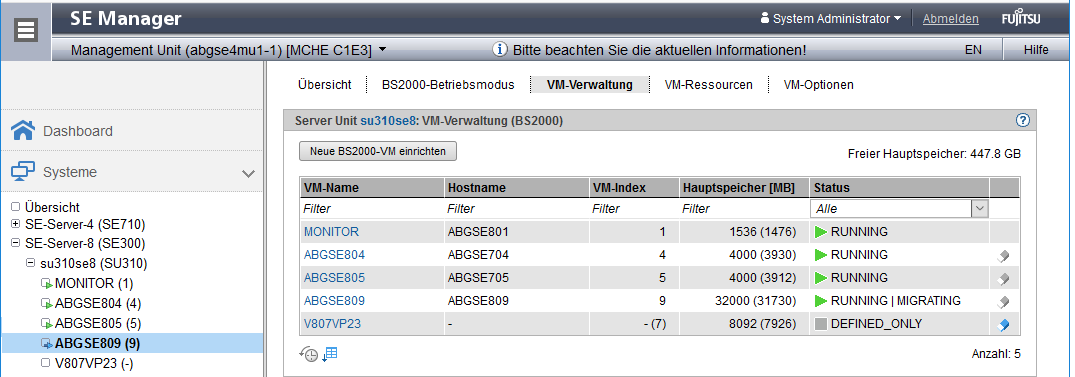
Task: Collapse the Systeme section chevron
Action: 249,173
